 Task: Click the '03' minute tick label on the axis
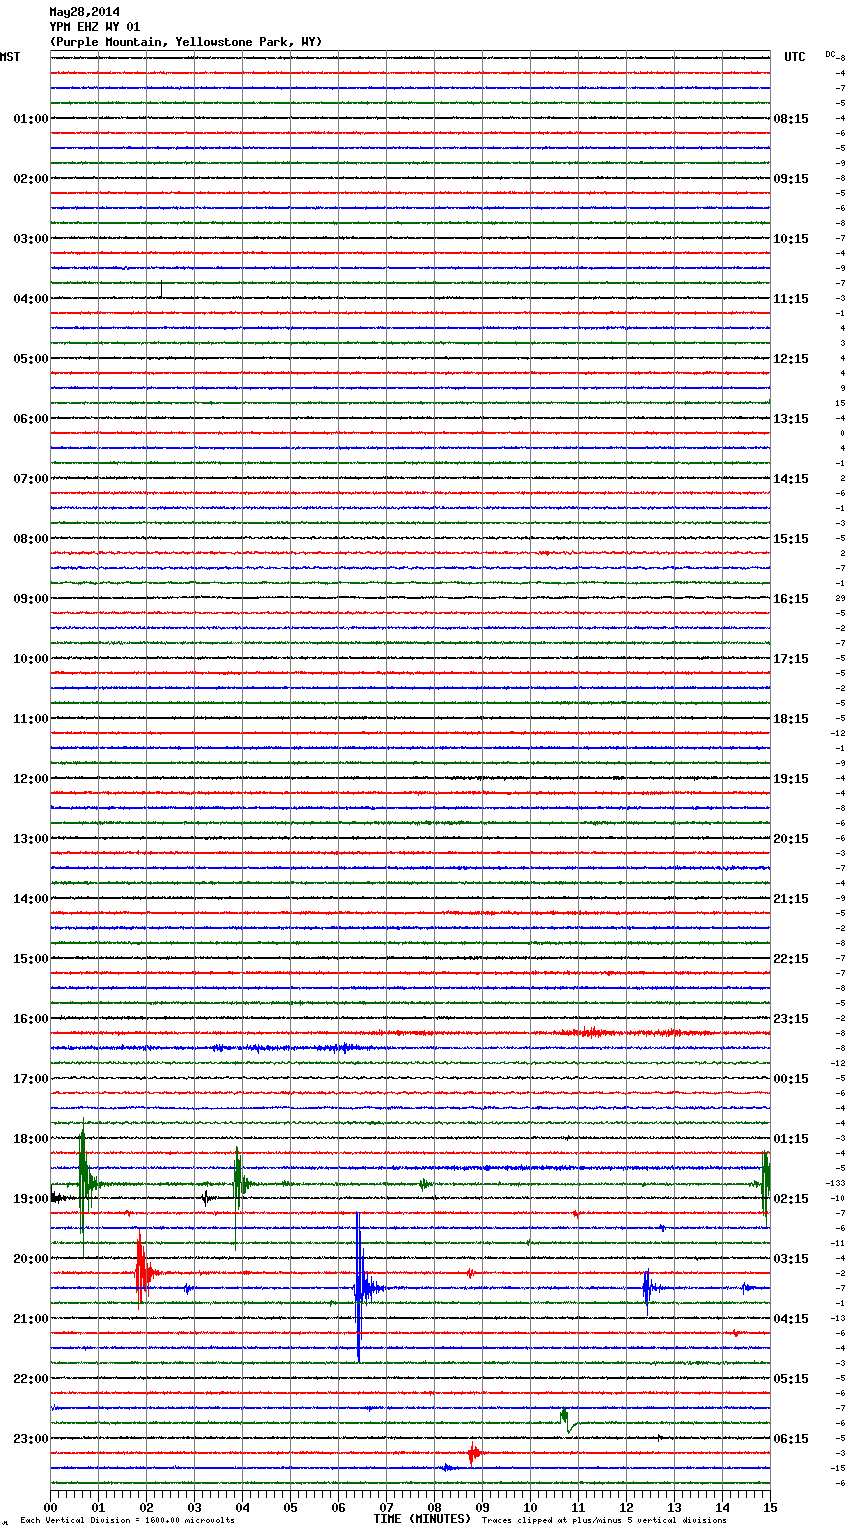pyautogui.click(x=194, y=1508)
